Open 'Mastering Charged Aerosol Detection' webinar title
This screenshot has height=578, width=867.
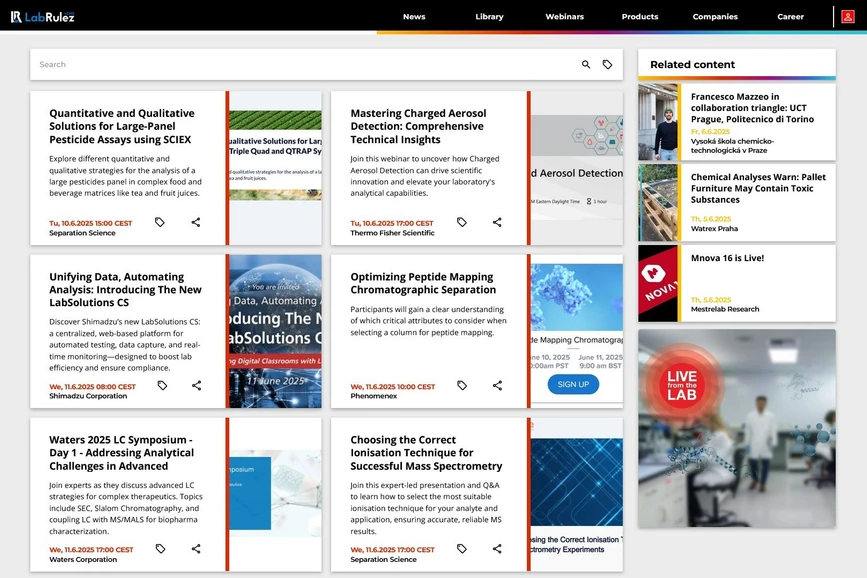418,127
